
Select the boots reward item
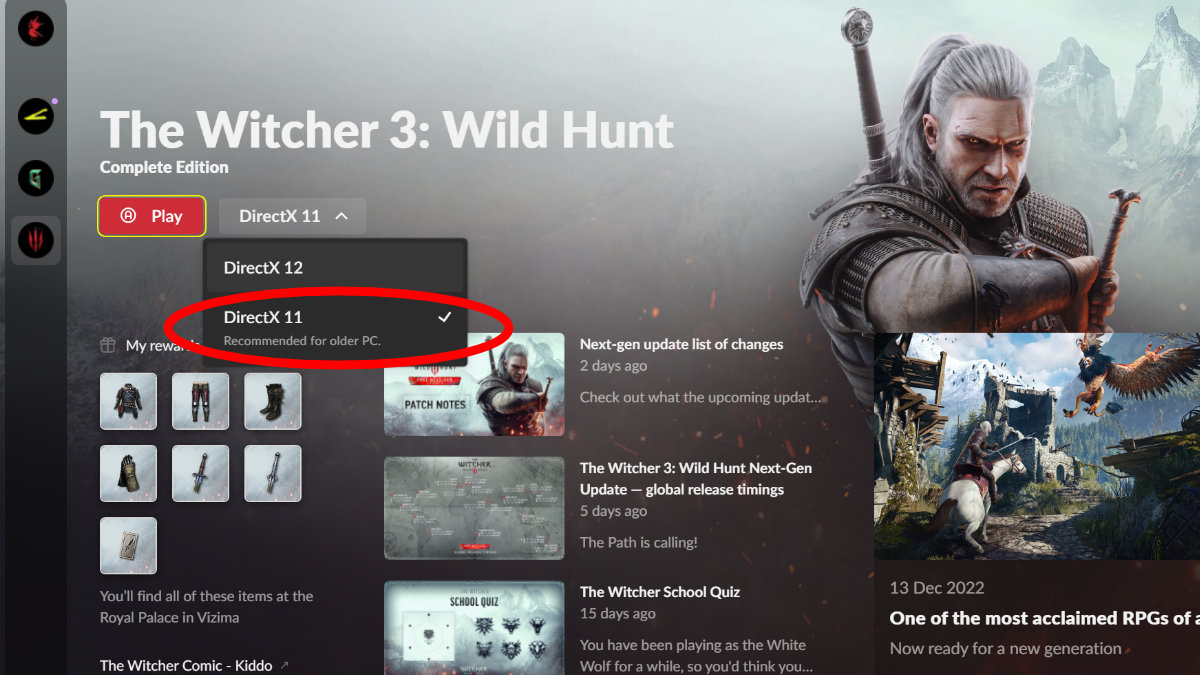click(x=273, y=401)
